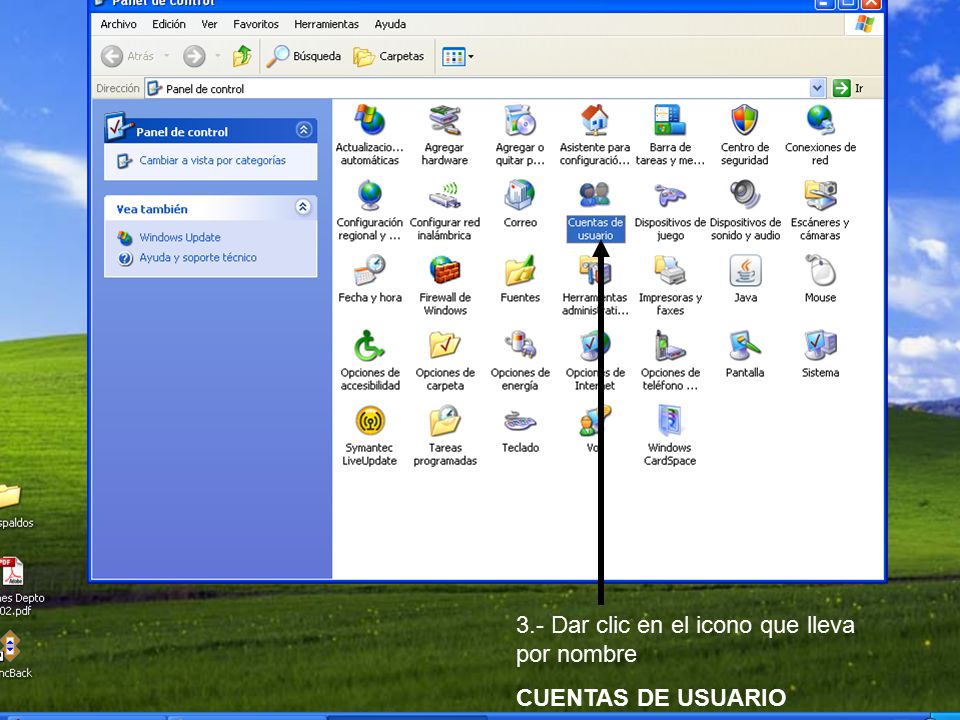This screenshot has height=720, width=960.
Task: Expand the Dirección address bar dropdown
Action: pyautogui.click(x=817, y=88)
